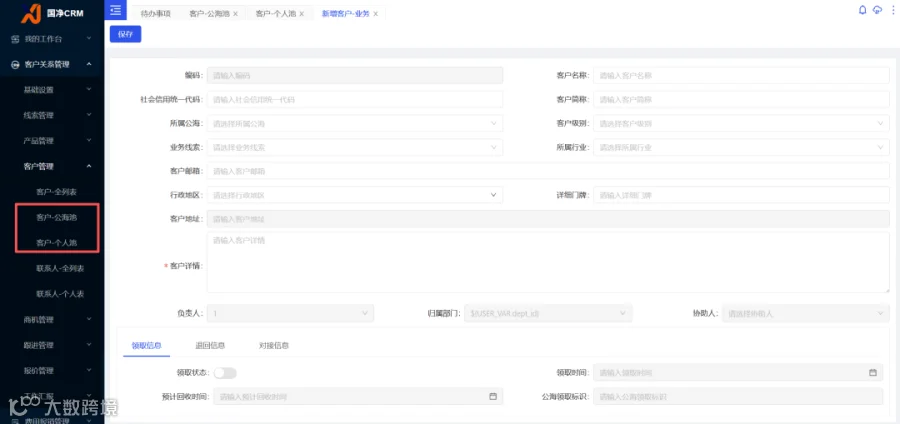Open the 客户级别 dropdown
Image resolution: width=900 pixels, height=424 pixels.
[x=741, y=123]
